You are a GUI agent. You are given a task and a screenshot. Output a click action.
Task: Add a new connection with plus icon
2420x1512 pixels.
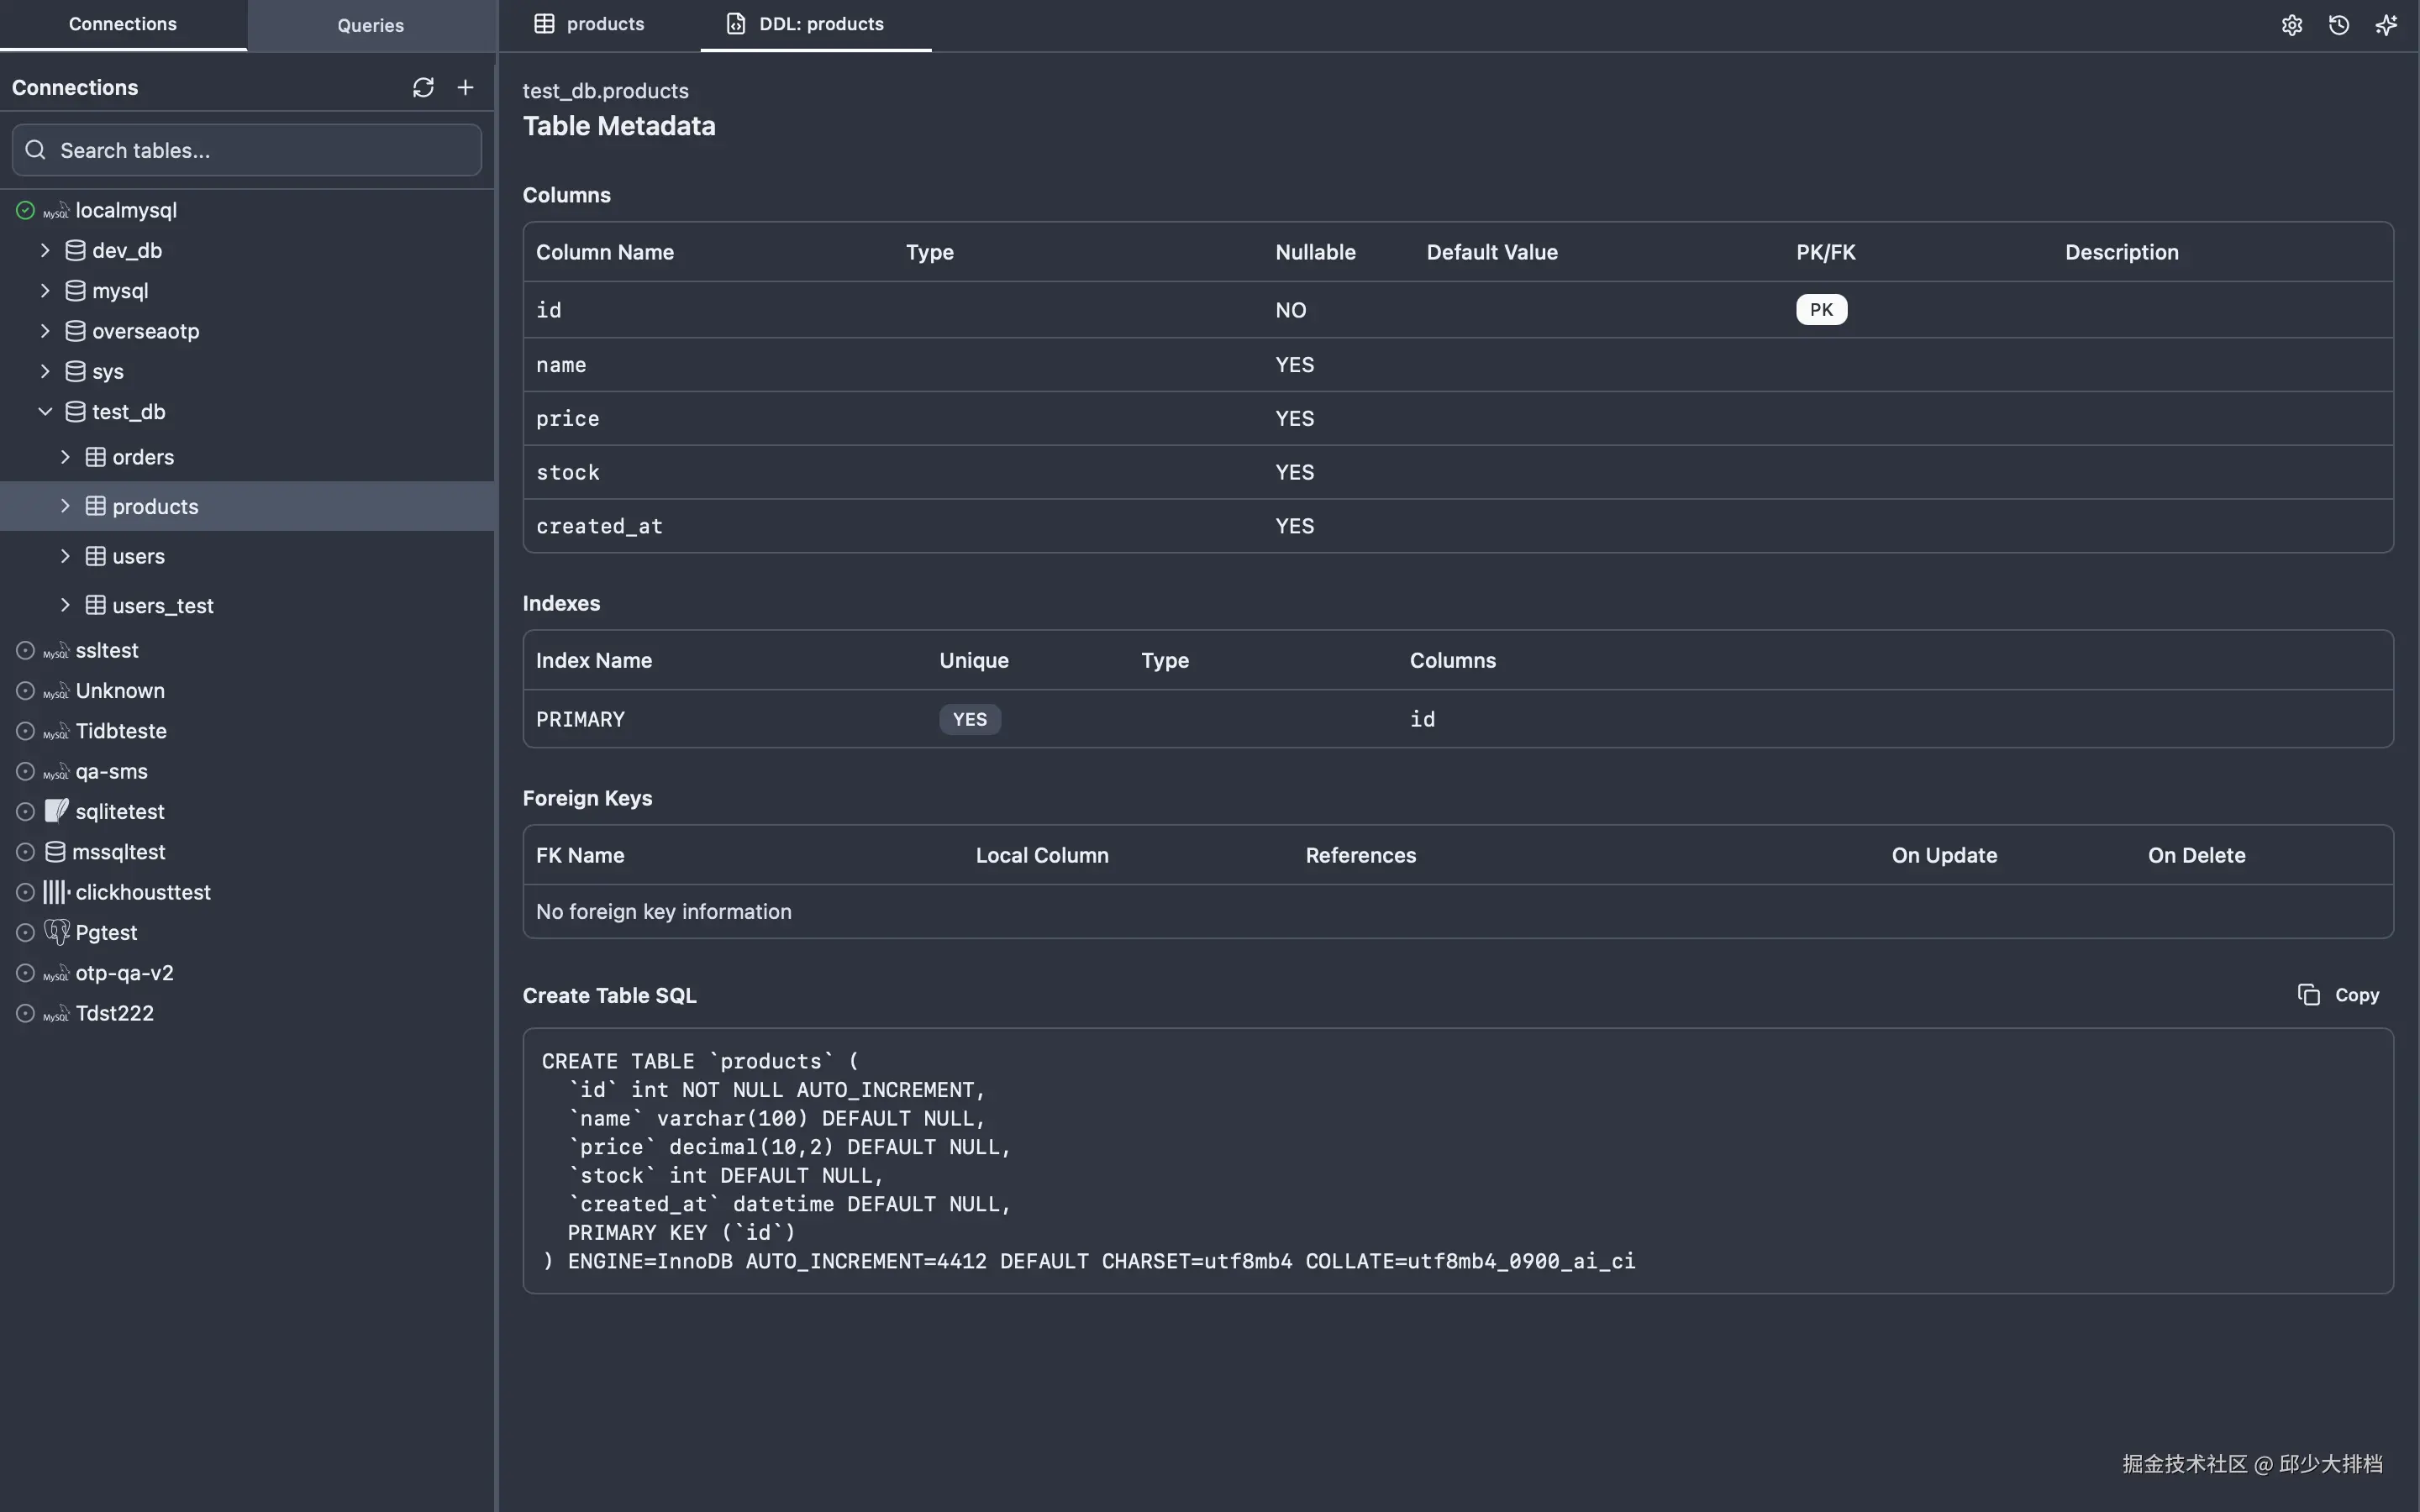point(465,88)
